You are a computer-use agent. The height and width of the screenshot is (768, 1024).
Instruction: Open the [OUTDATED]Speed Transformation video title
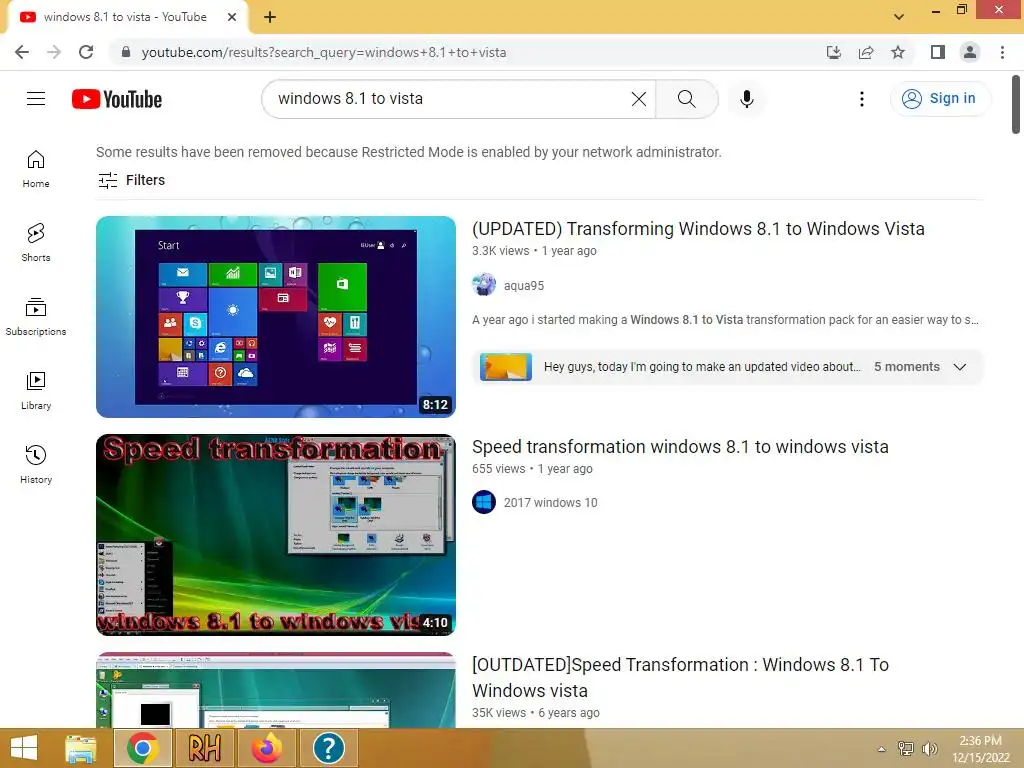[680, 677]
